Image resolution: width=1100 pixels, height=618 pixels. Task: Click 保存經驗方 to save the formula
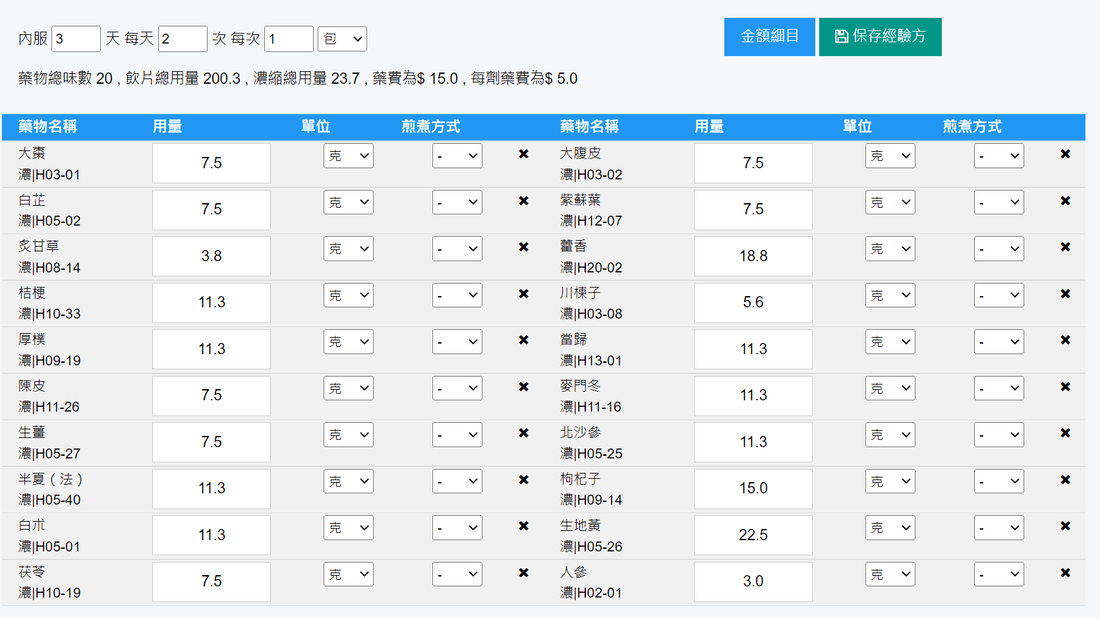click(880, 37)
